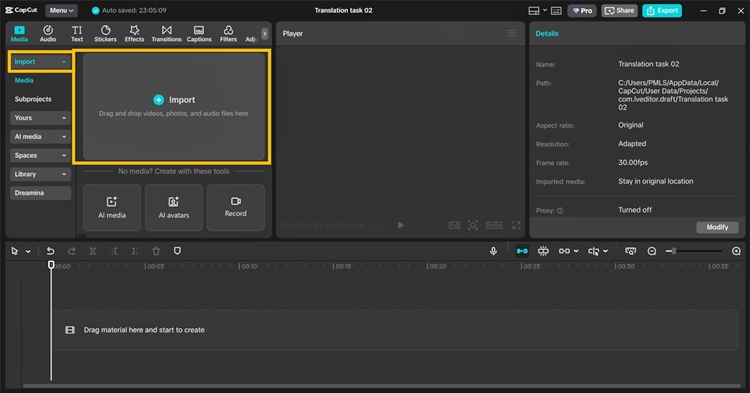
Task: Open the Filters tab
Action: click(228, 33)
